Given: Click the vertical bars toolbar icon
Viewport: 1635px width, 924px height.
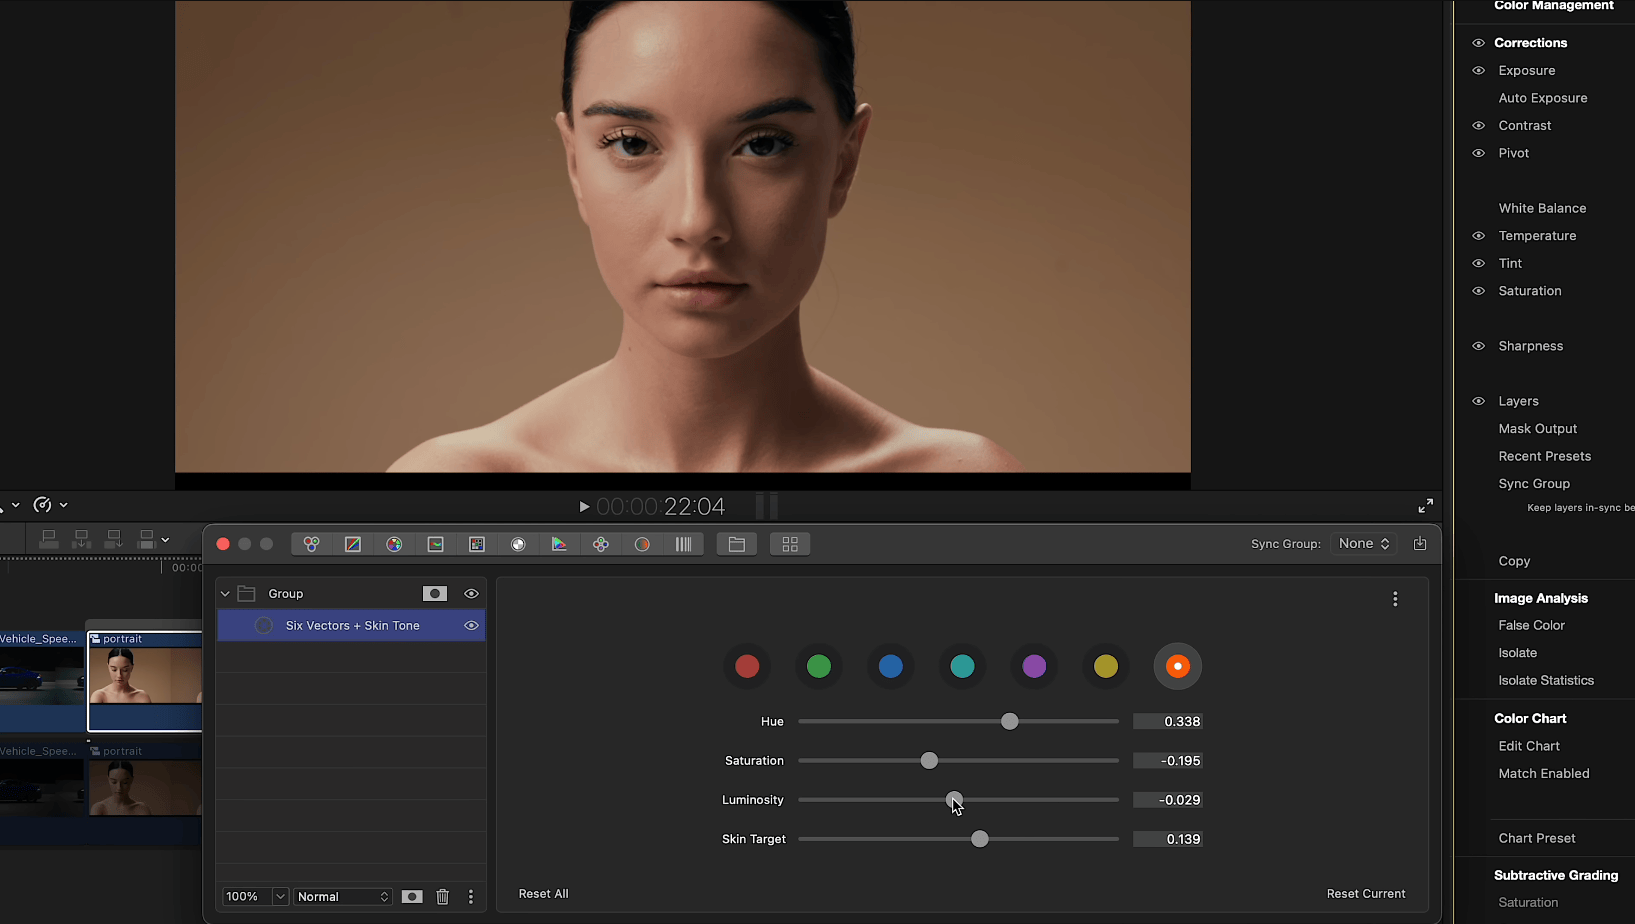Looking at the screenshot, I should [x=684, y=544].
